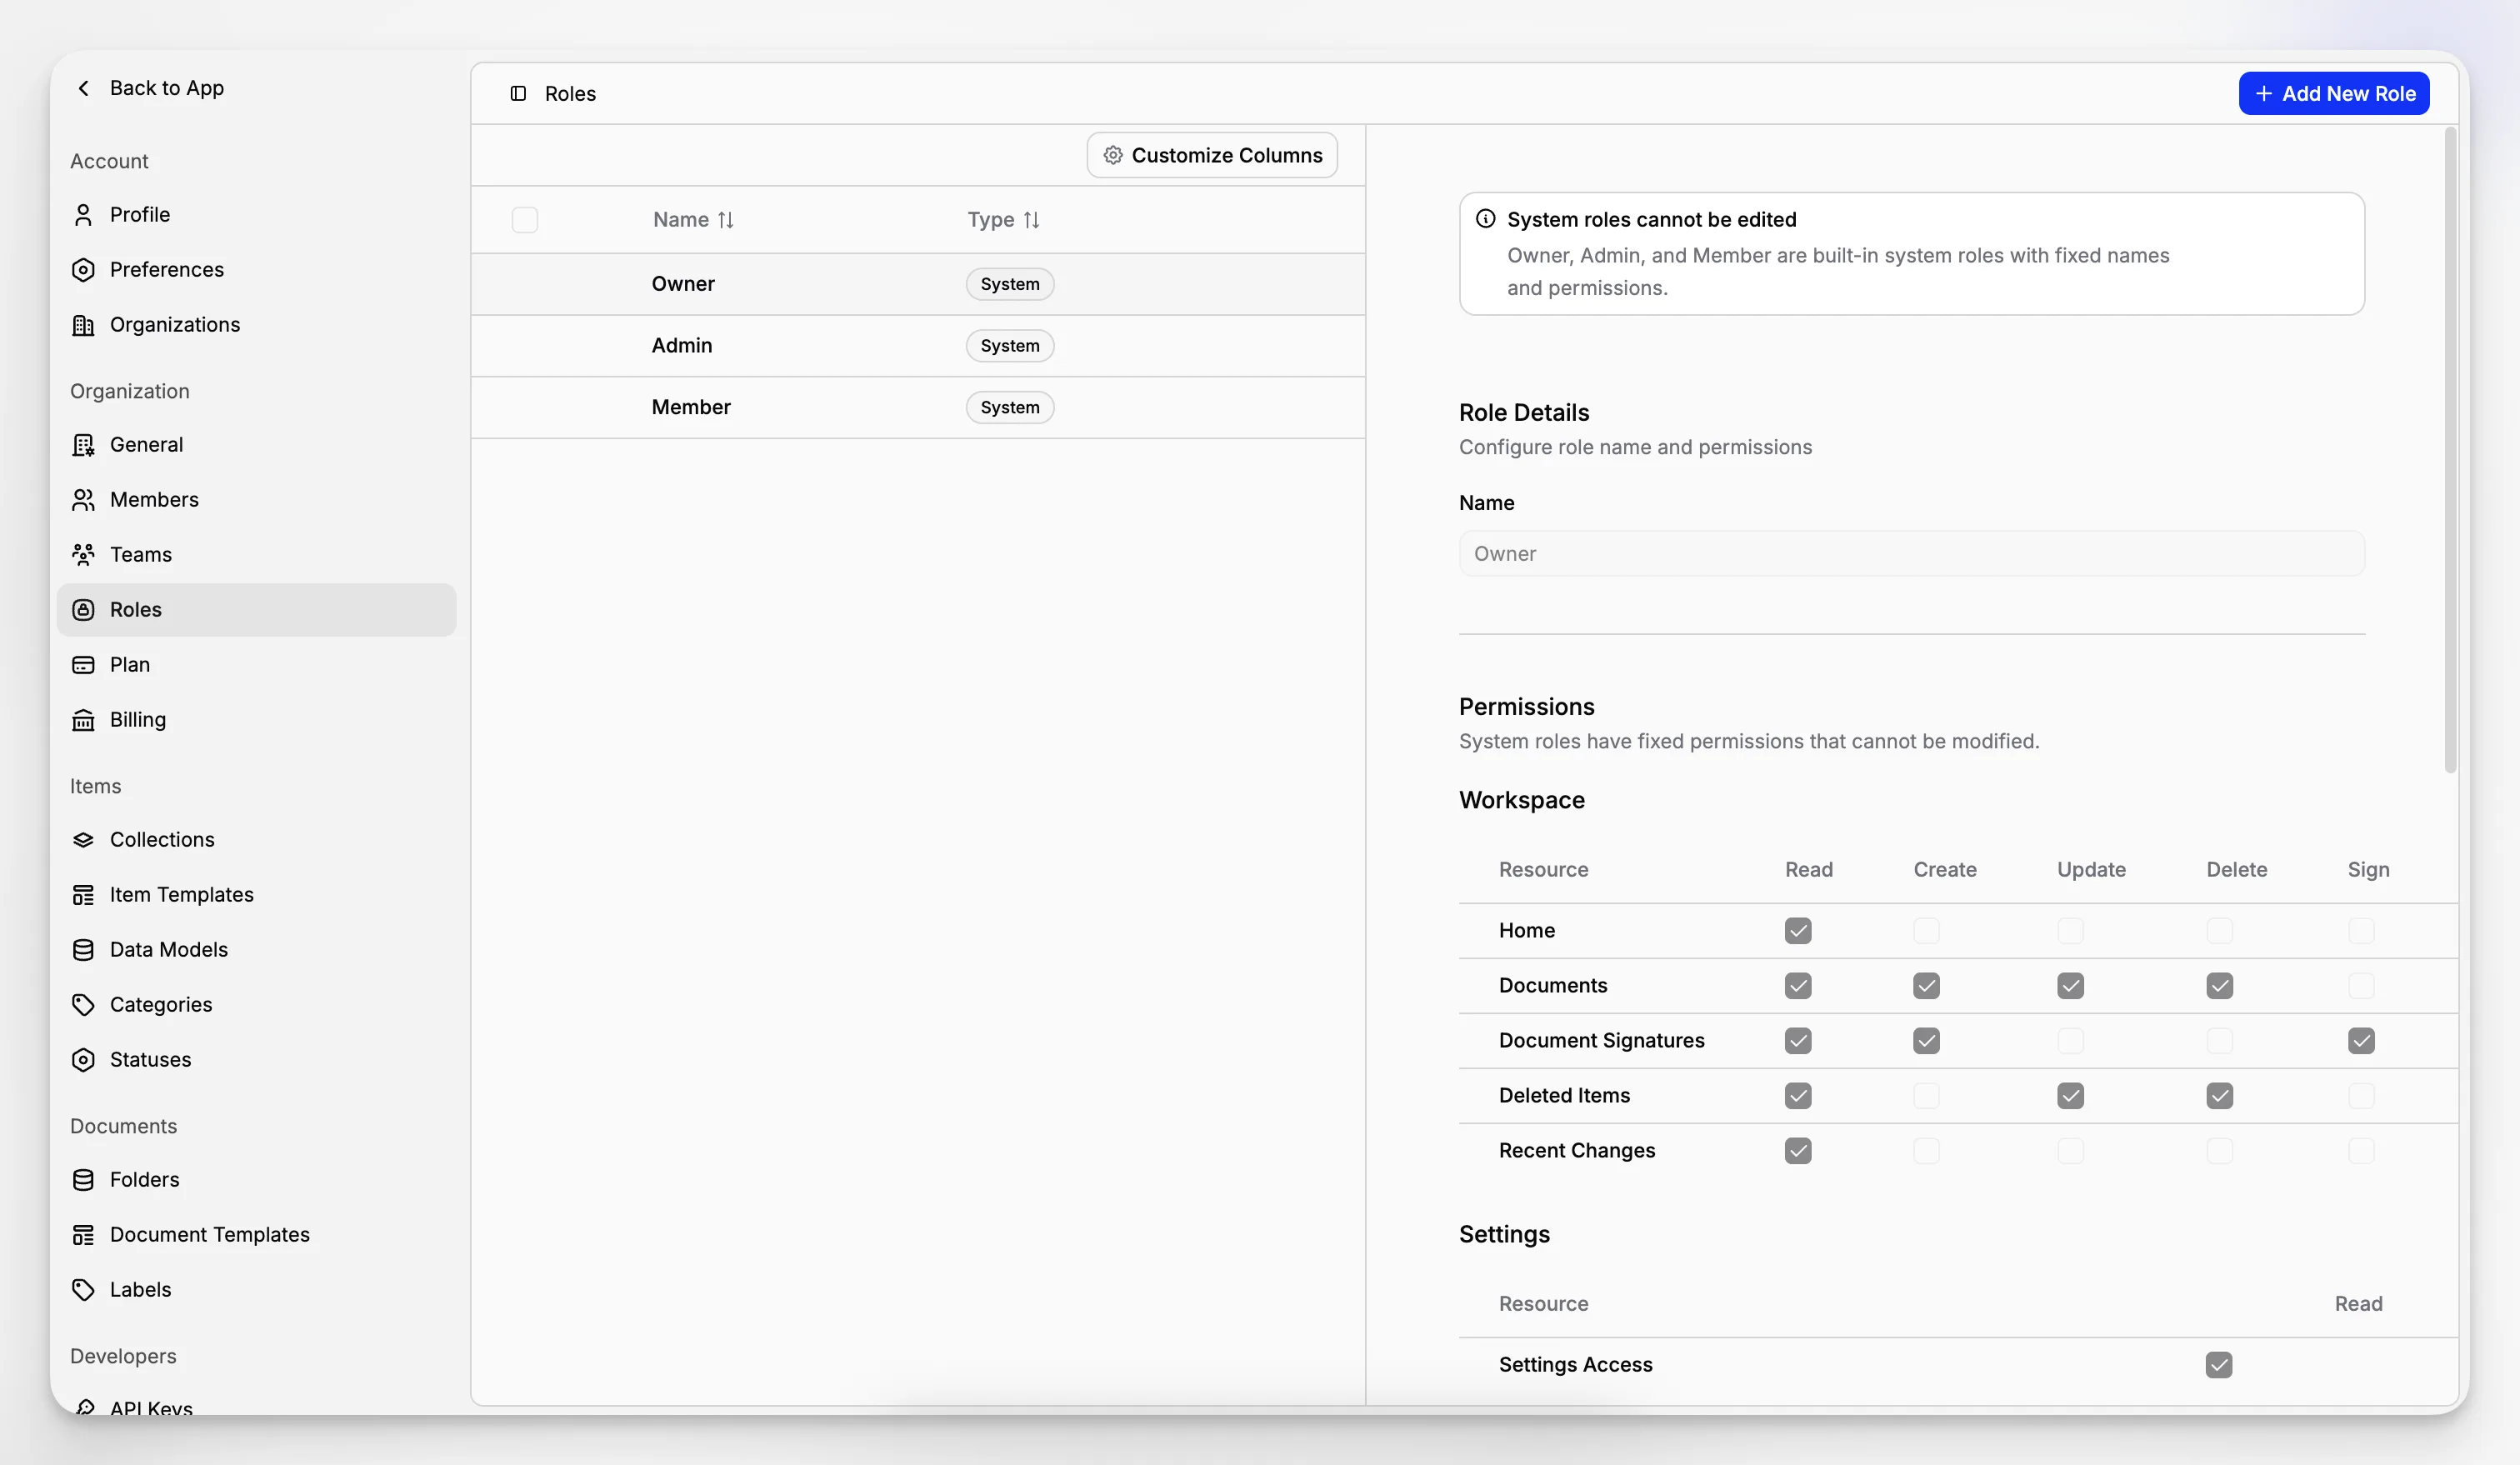Image resolution: width=2520 pixels, height=1465 pixels.
Task: Click the Statuses hexagon icon
Action: coord(84,1060)
